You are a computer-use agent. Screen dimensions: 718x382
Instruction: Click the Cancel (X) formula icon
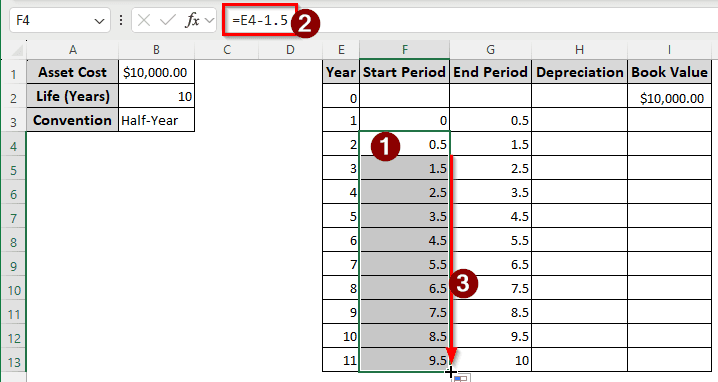coord(144,20)
